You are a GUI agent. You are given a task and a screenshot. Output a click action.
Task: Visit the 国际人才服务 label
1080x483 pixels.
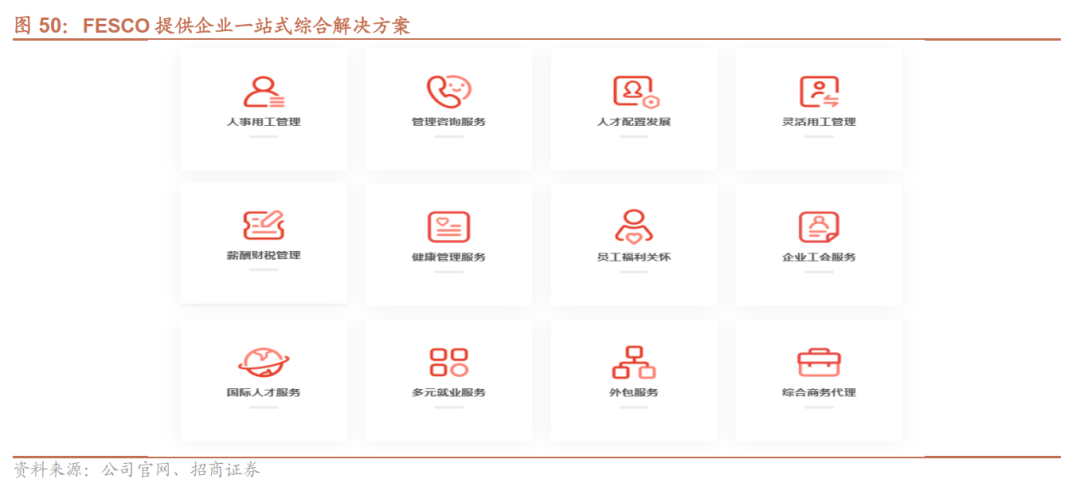[x=264, y=393]
